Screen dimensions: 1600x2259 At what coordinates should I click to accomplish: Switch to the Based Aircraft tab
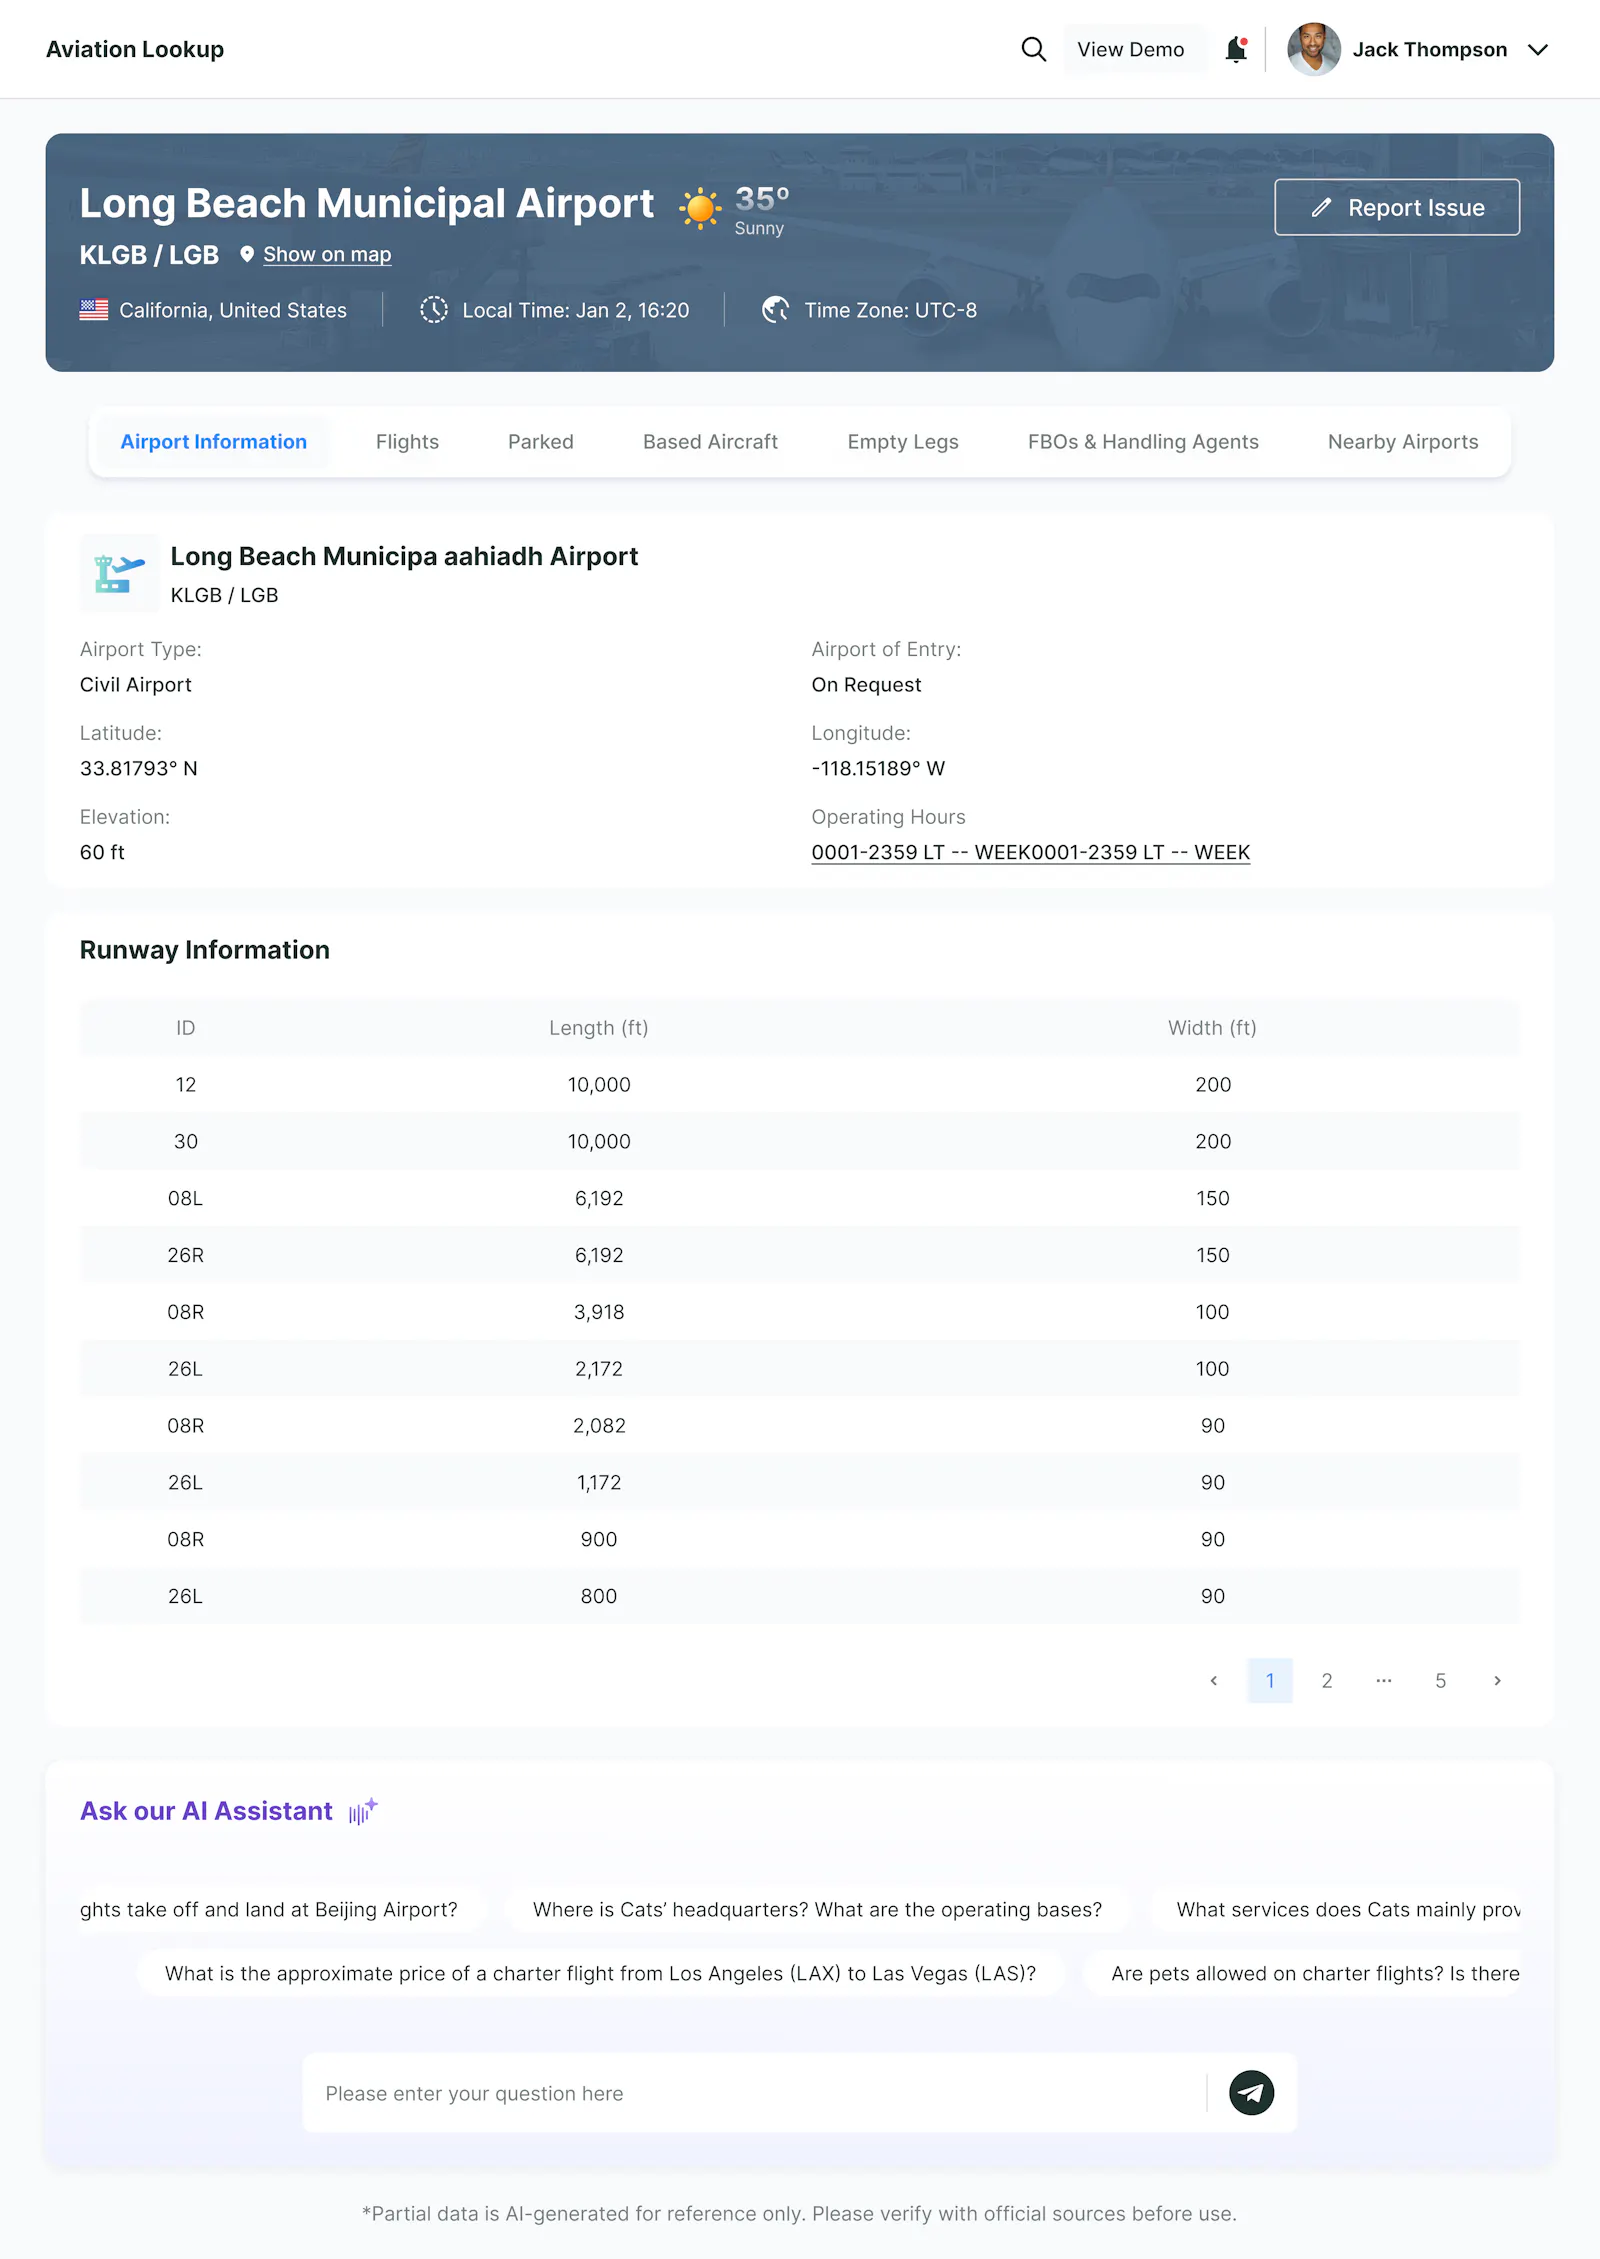(710, 442)
